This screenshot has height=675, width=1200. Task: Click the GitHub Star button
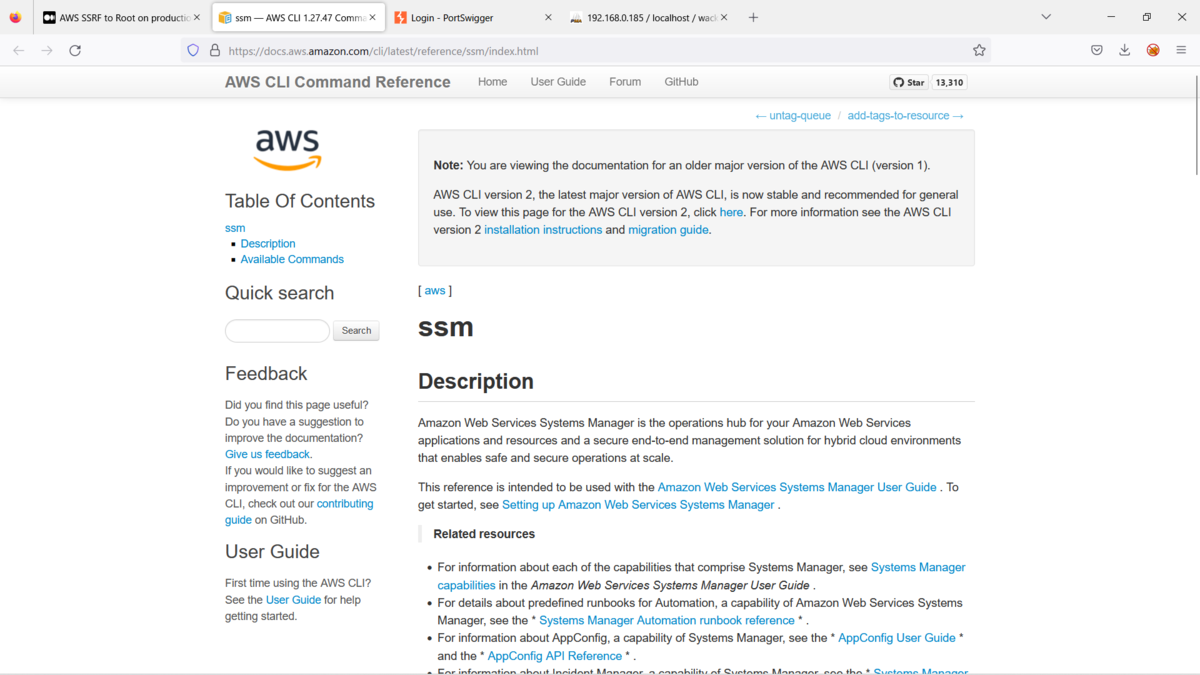[x=910, y=82]
